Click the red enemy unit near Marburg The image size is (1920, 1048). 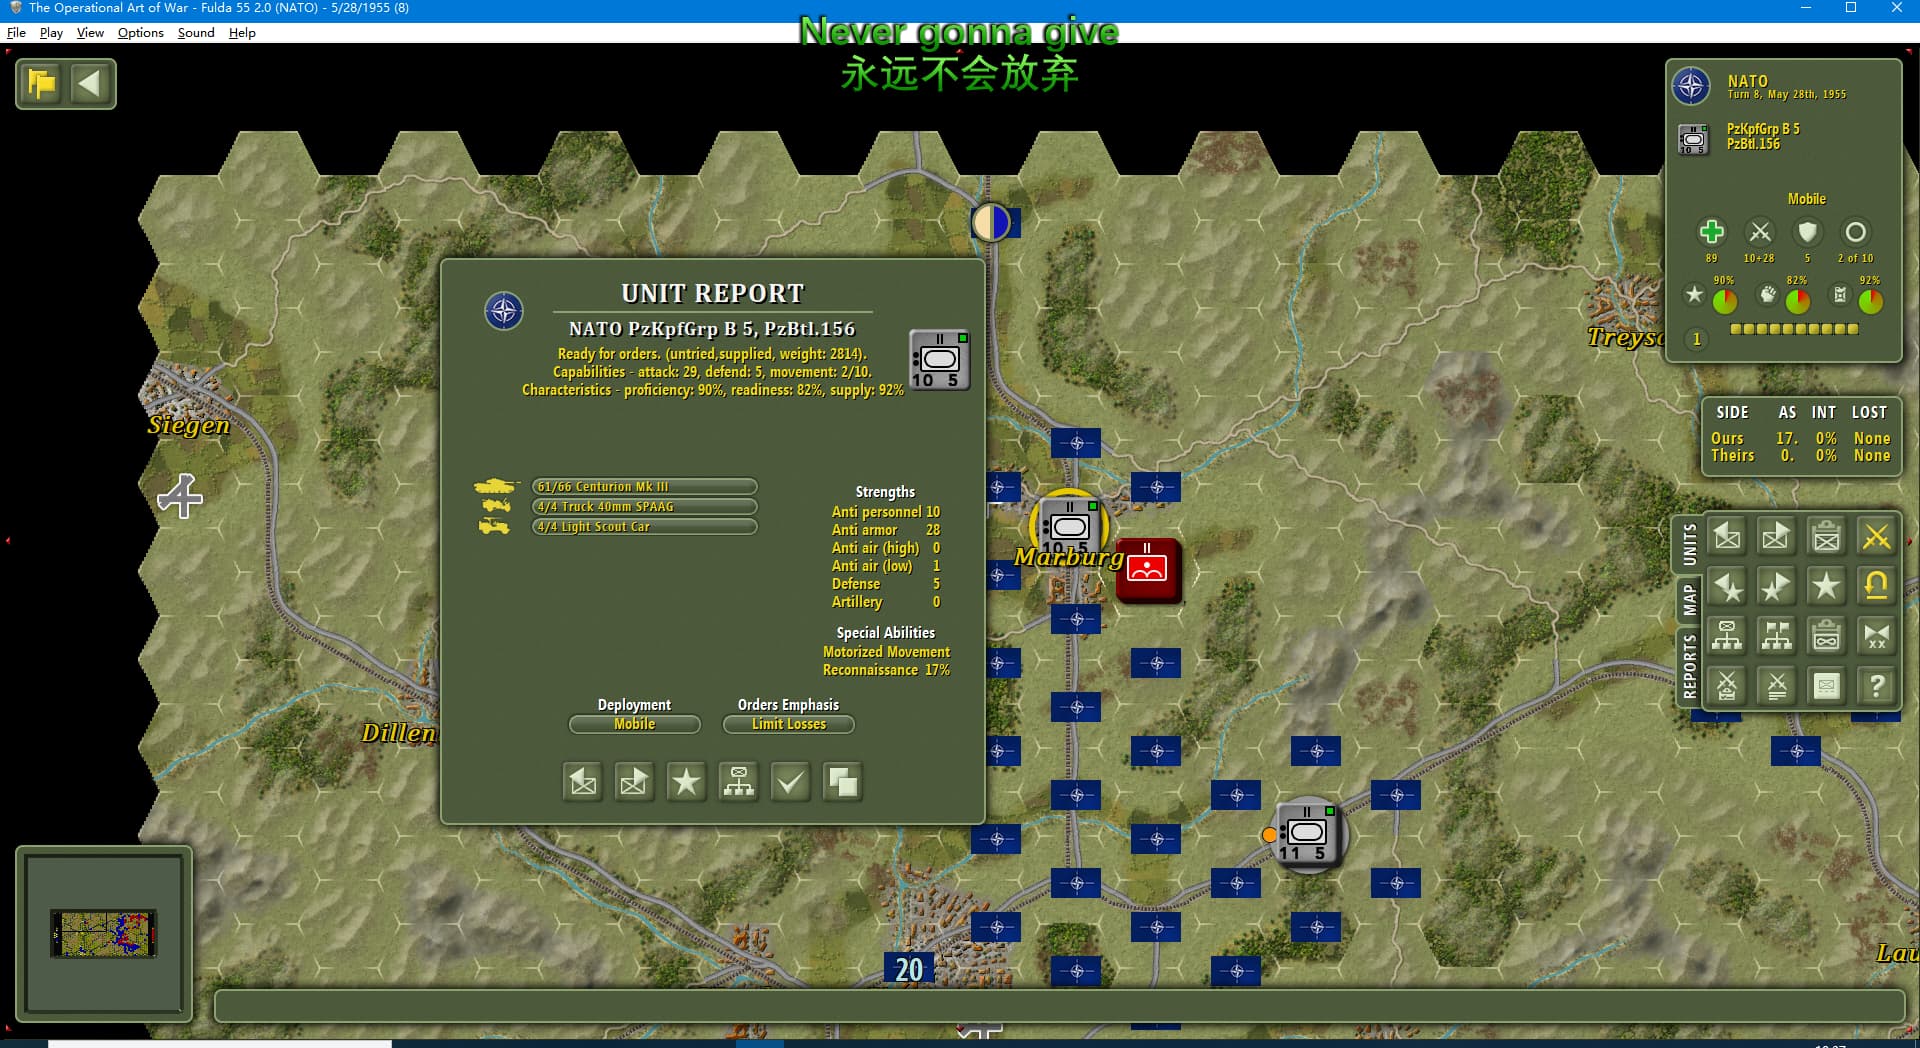pos(1148,570)
